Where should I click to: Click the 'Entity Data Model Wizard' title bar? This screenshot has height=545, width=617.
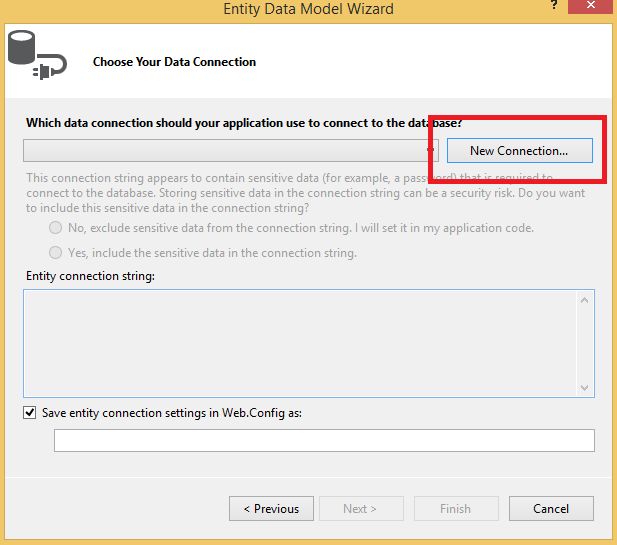(x=308, y=9)
